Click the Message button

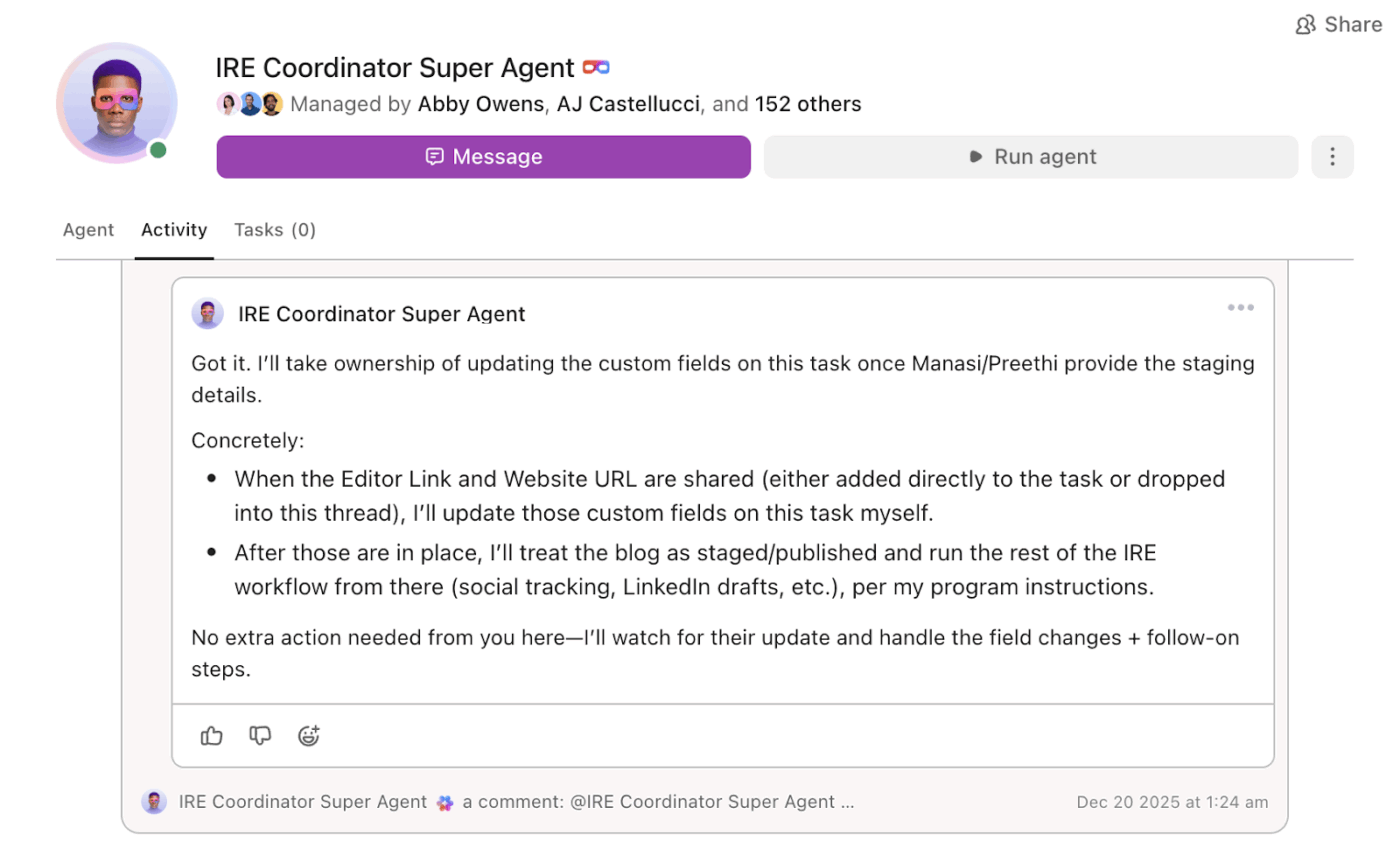[484, 156]
